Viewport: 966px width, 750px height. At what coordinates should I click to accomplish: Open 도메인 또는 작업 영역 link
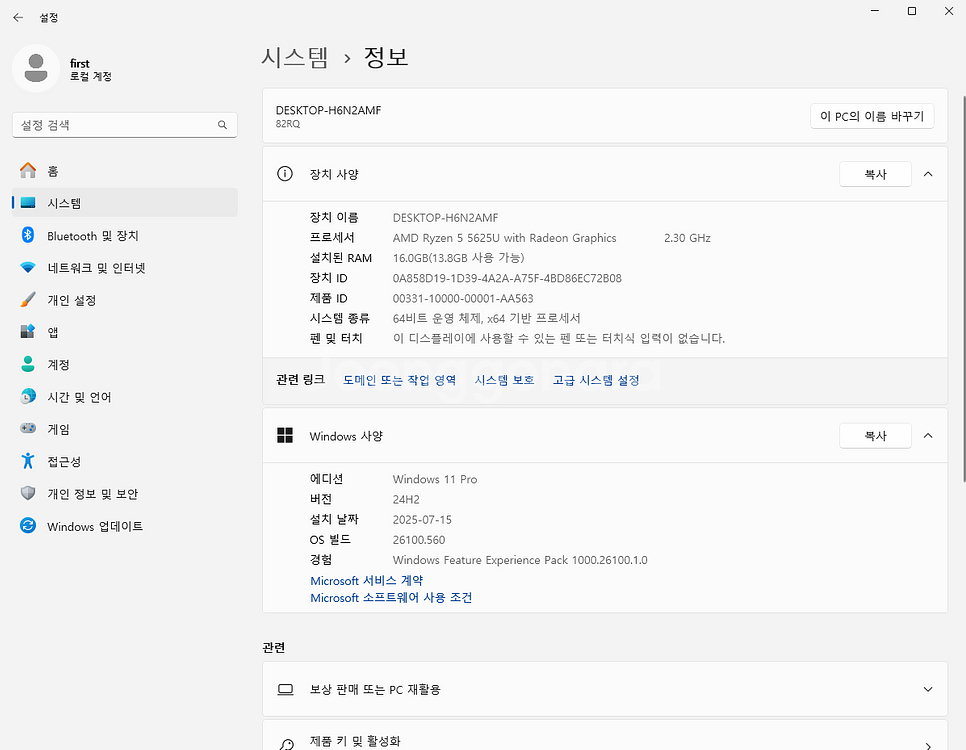[x=399, y=380]
